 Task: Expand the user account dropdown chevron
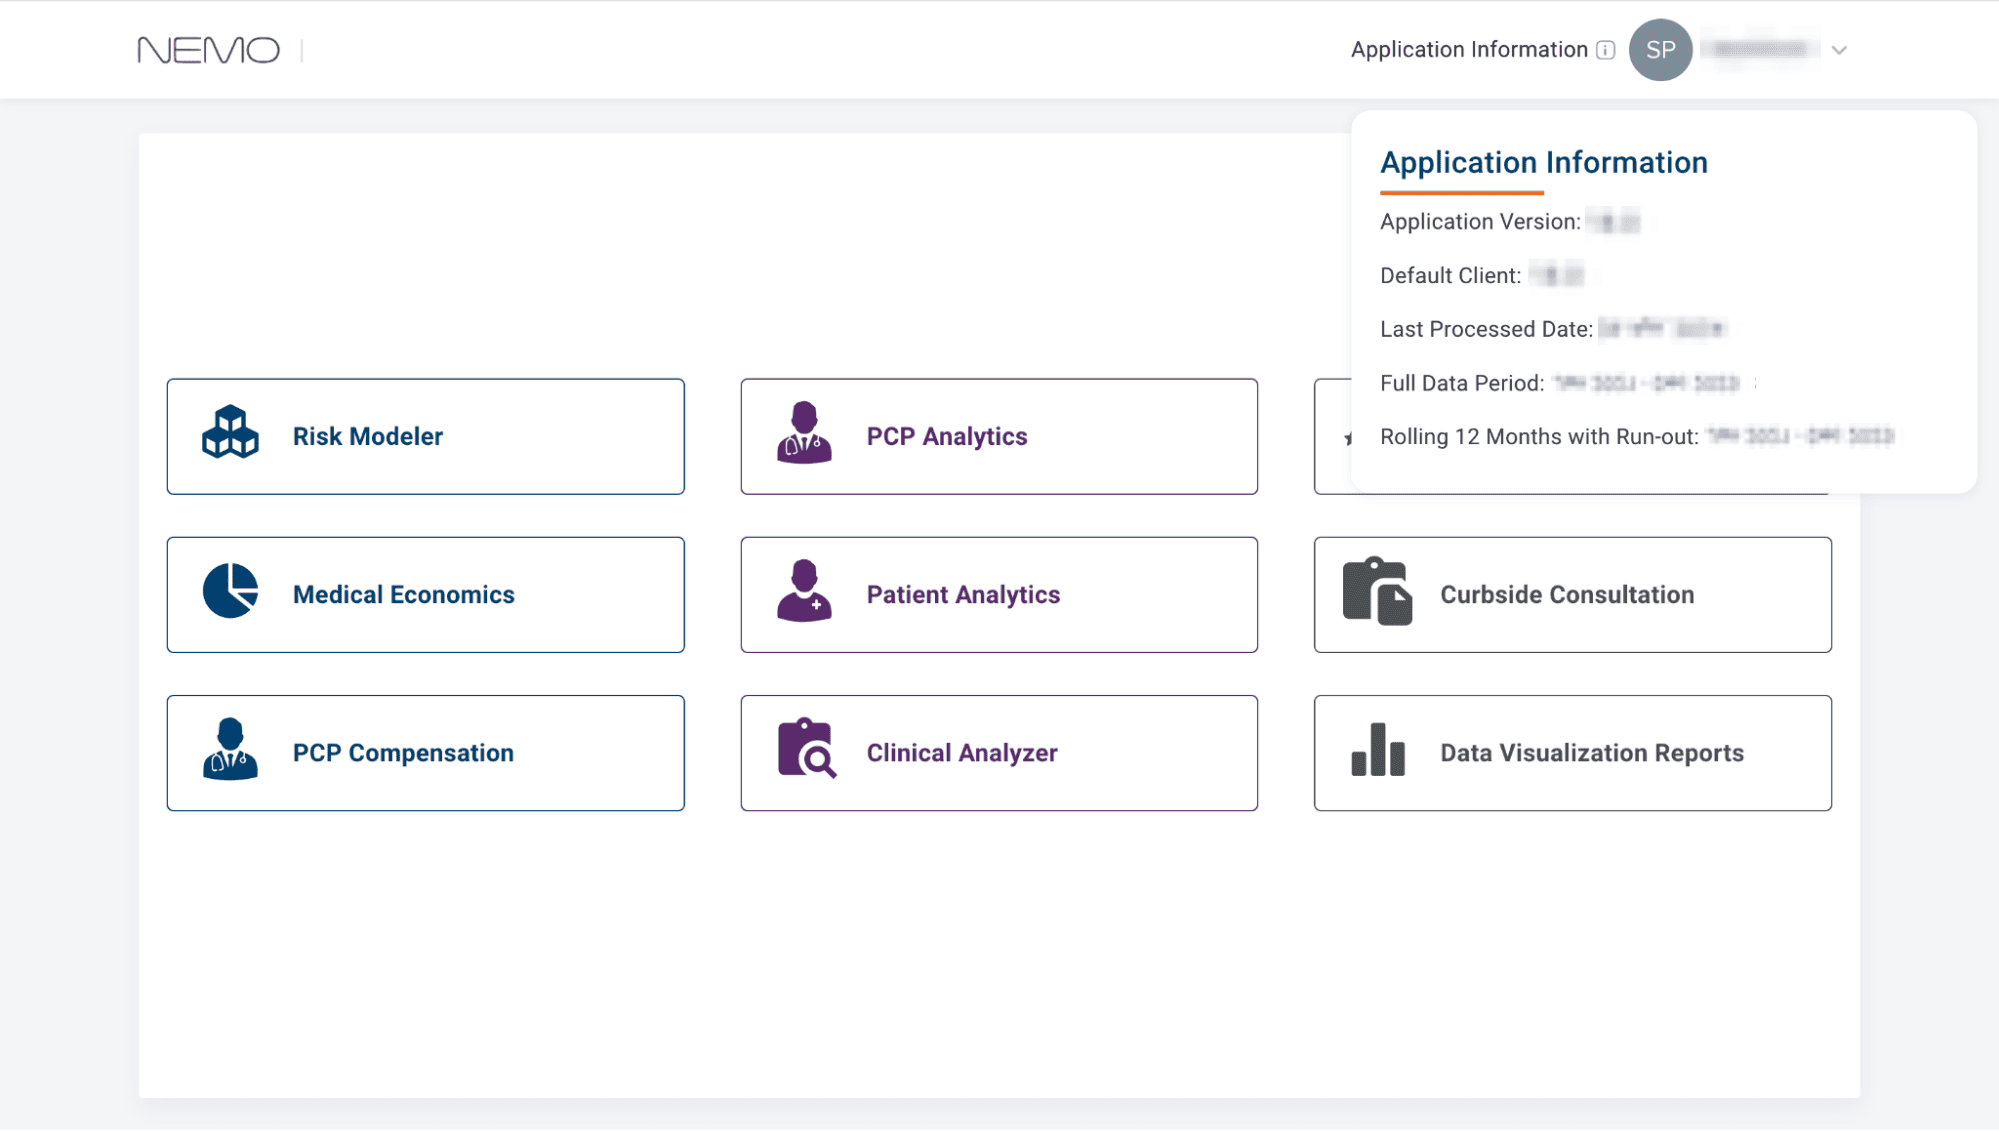click(x=1839, y=50)
